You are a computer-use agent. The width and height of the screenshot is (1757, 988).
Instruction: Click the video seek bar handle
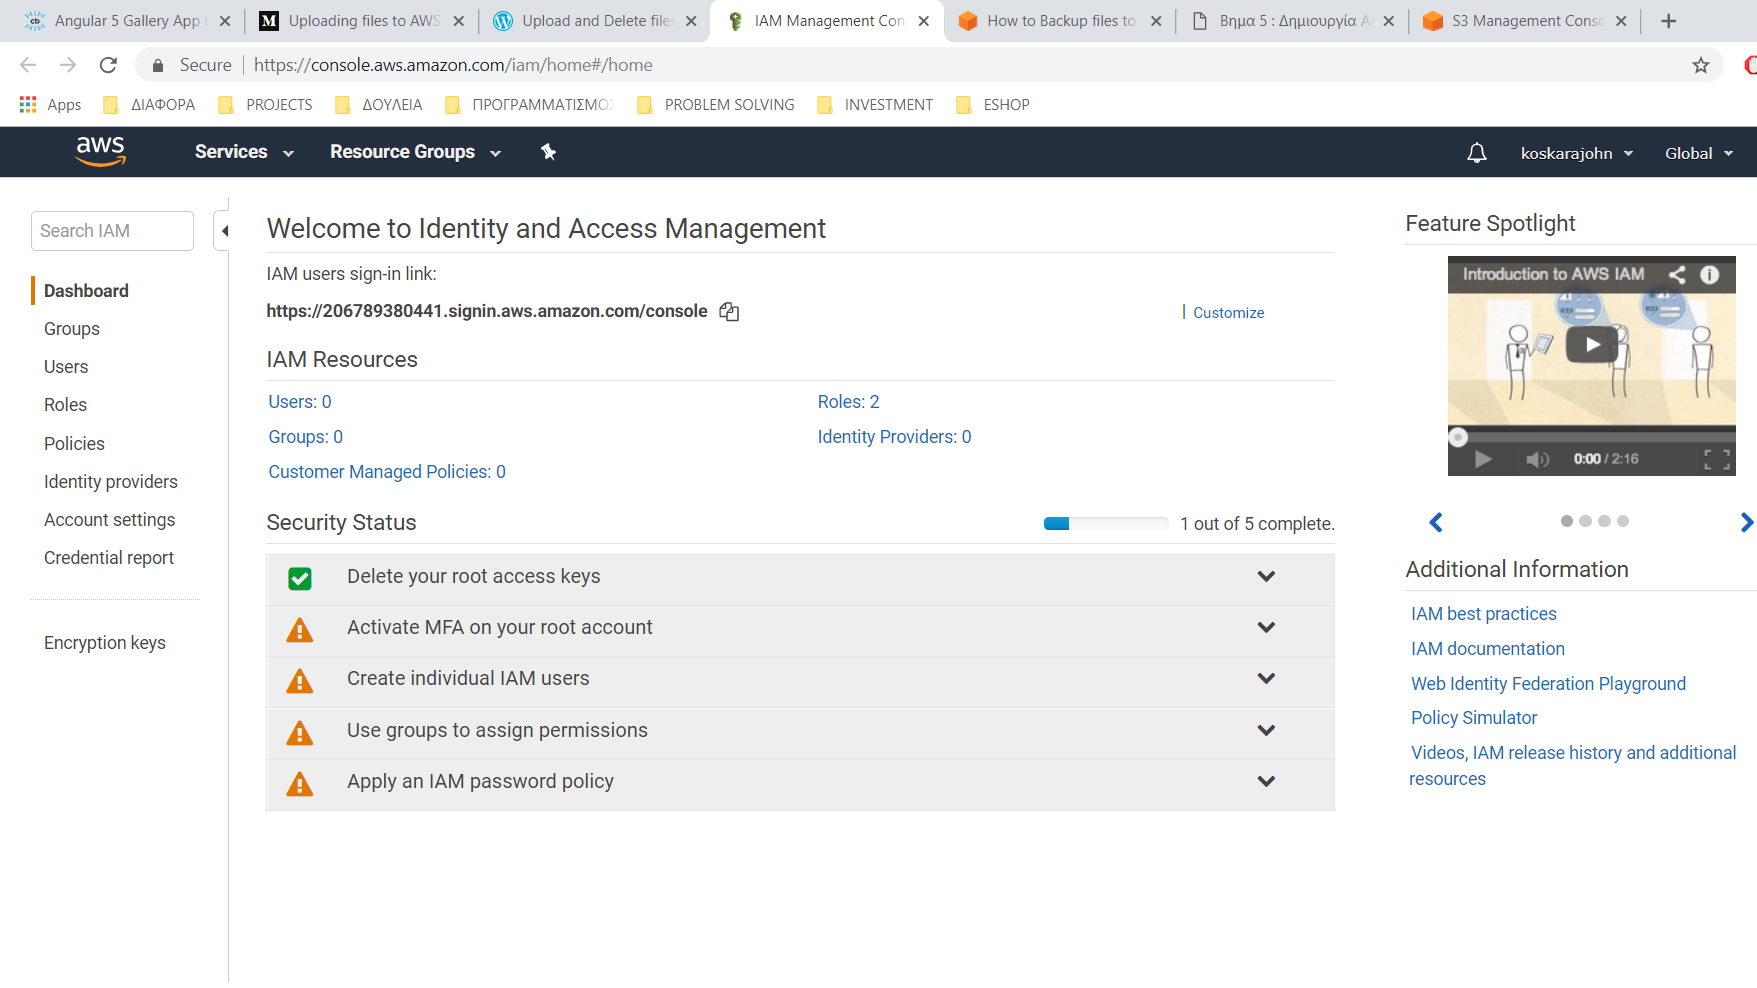coord(1458,437)
